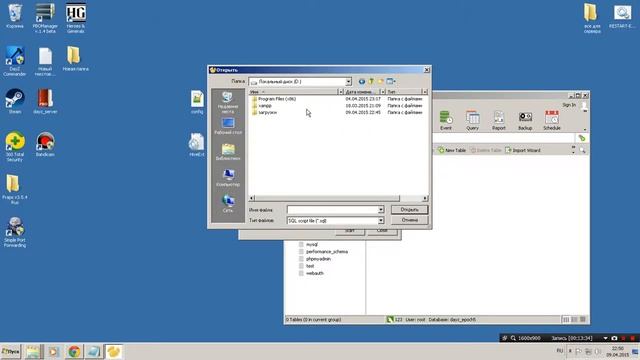Open the recorder bar dropdown arrow

pos(605,338)
